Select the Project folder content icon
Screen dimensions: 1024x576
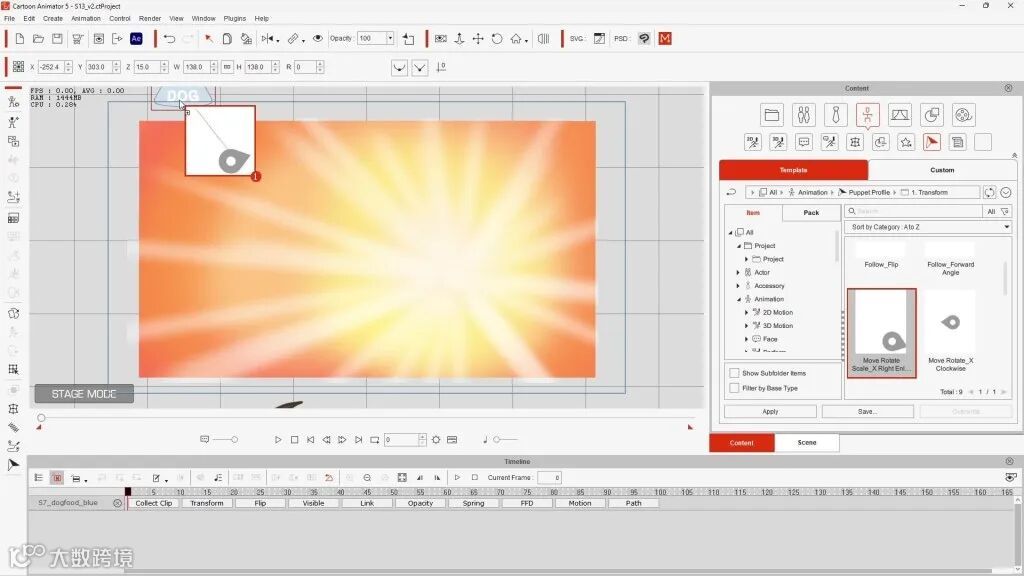(x=772, y=115)
